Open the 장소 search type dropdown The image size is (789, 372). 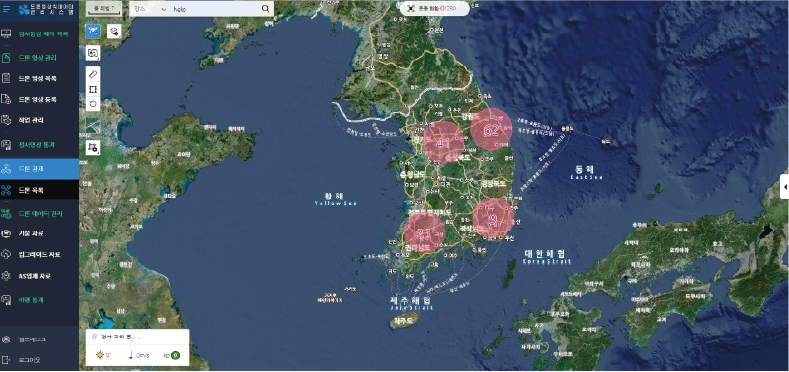(x=149, y=9)
